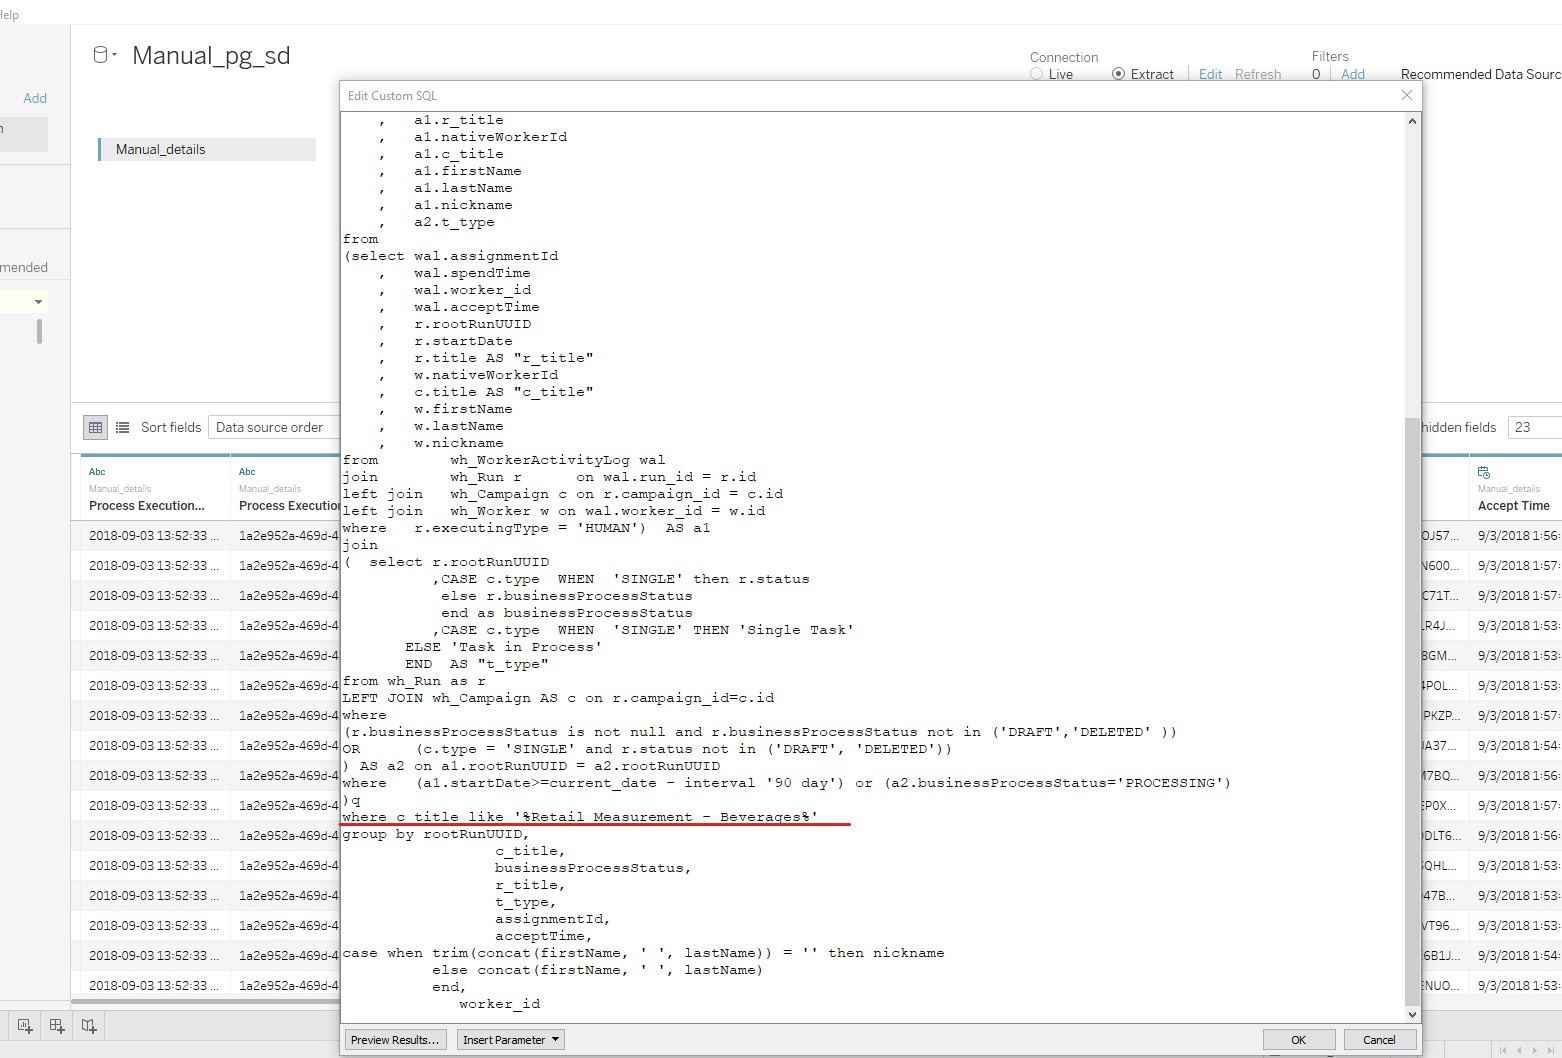This screenshot has width=1562, height=1058.
Task: Click new story icon at bottom
Action: (89, 1025)
